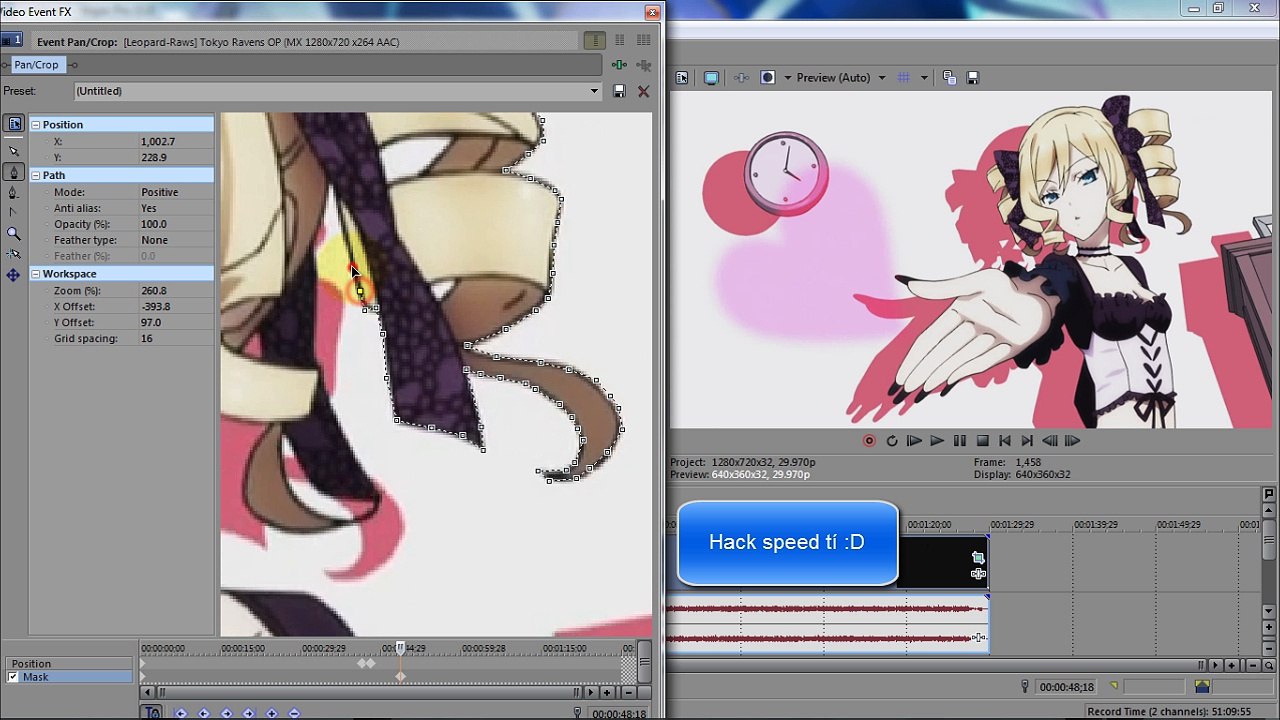
Task: Switch to three-column layout view icon
Action: coord(643,41)
